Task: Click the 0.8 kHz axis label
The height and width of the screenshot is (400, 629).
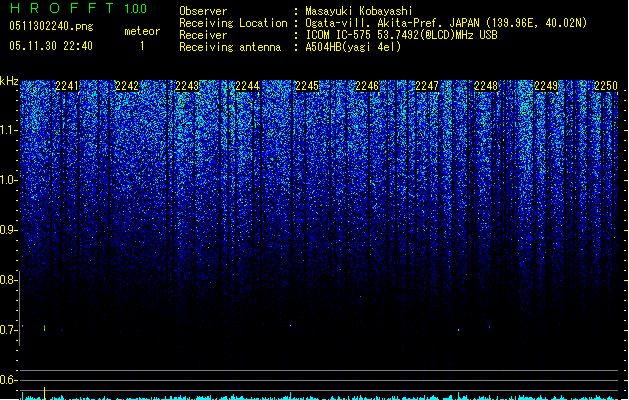Action: point(8,280)
